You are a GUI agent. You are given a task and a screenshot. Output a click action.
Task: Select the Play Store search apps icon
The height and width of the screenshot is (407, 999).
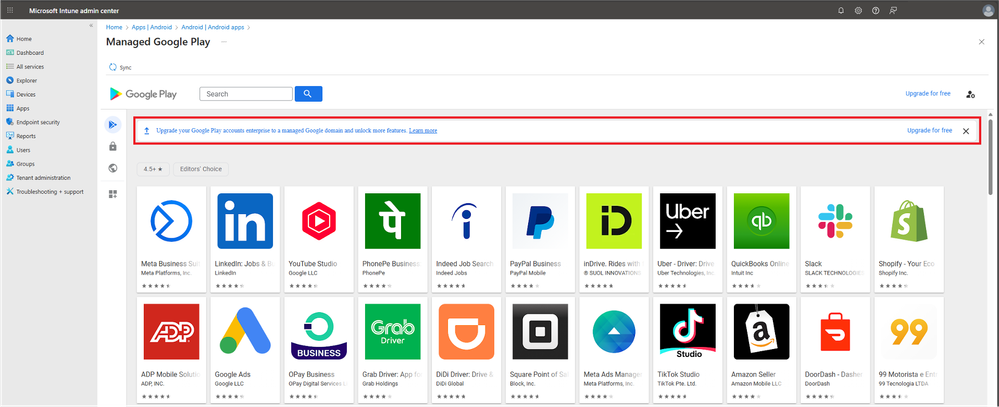click(x=113, y=125)
